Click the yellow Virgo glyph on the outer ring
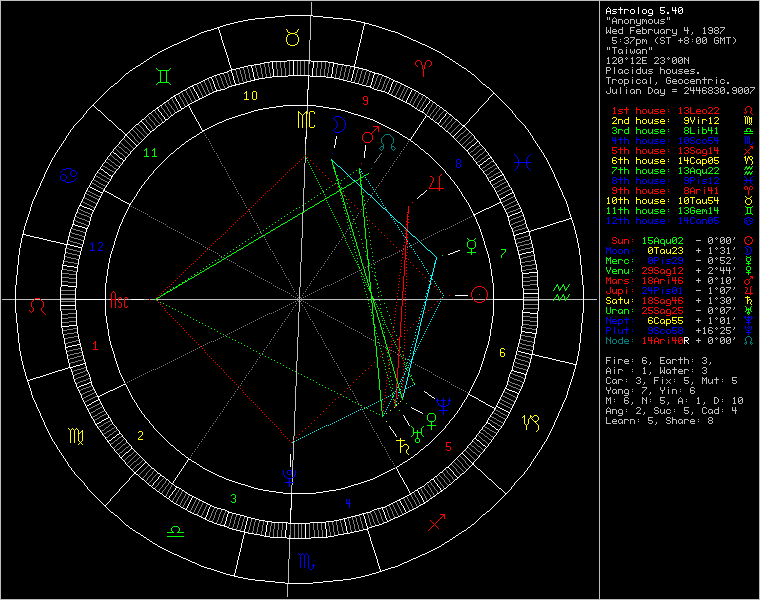The height and width of the screenshot is (600, 760). click(x=76, y=436)
